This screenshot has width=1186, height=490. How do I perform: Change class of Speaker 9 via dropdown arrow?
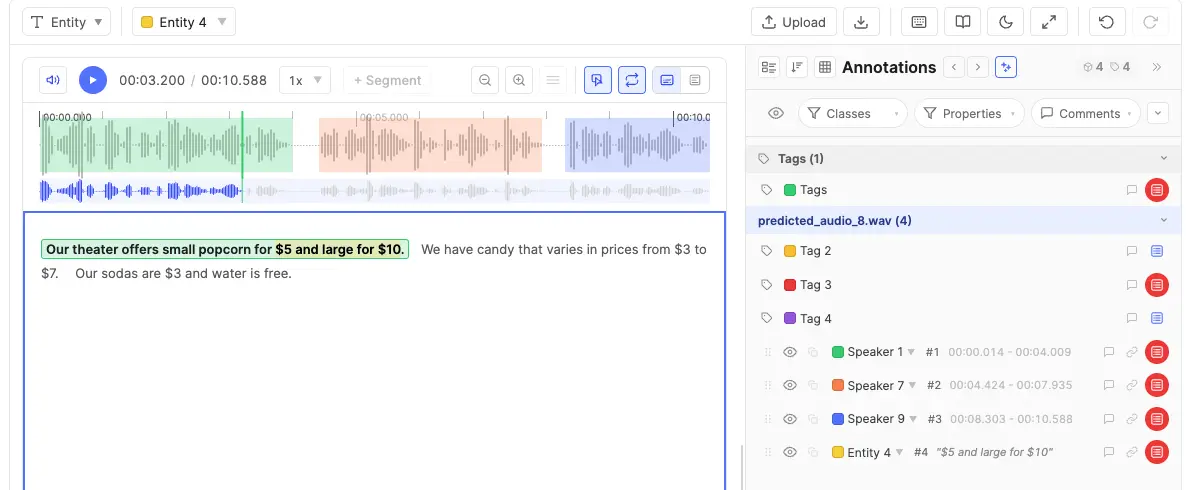tap(913, 419)
